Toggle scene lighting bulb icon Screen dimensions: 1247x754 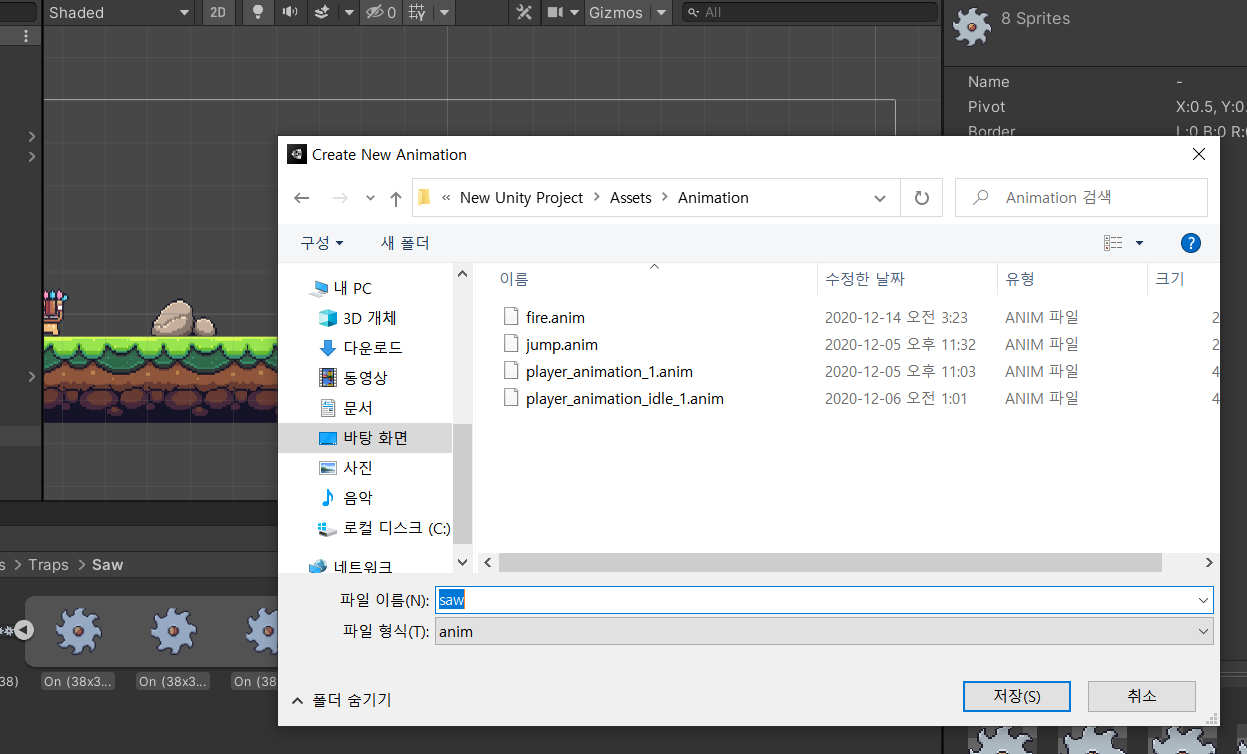[258, 12]
